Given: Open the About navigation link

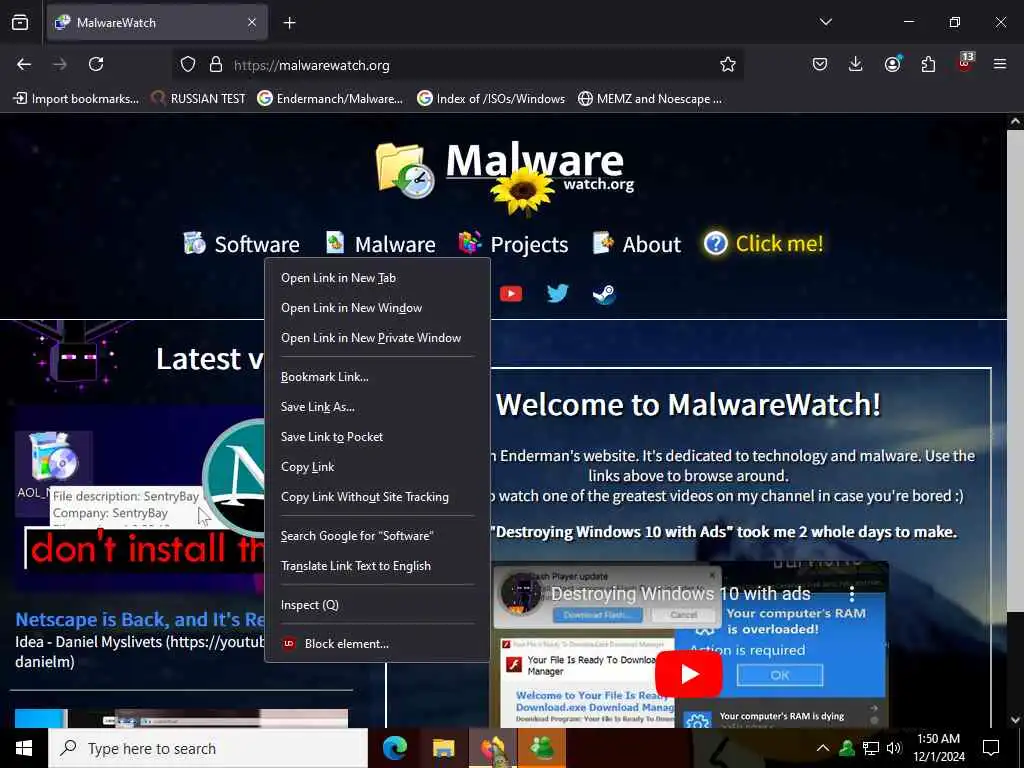Looking at the screenshot, I should 637,244.
